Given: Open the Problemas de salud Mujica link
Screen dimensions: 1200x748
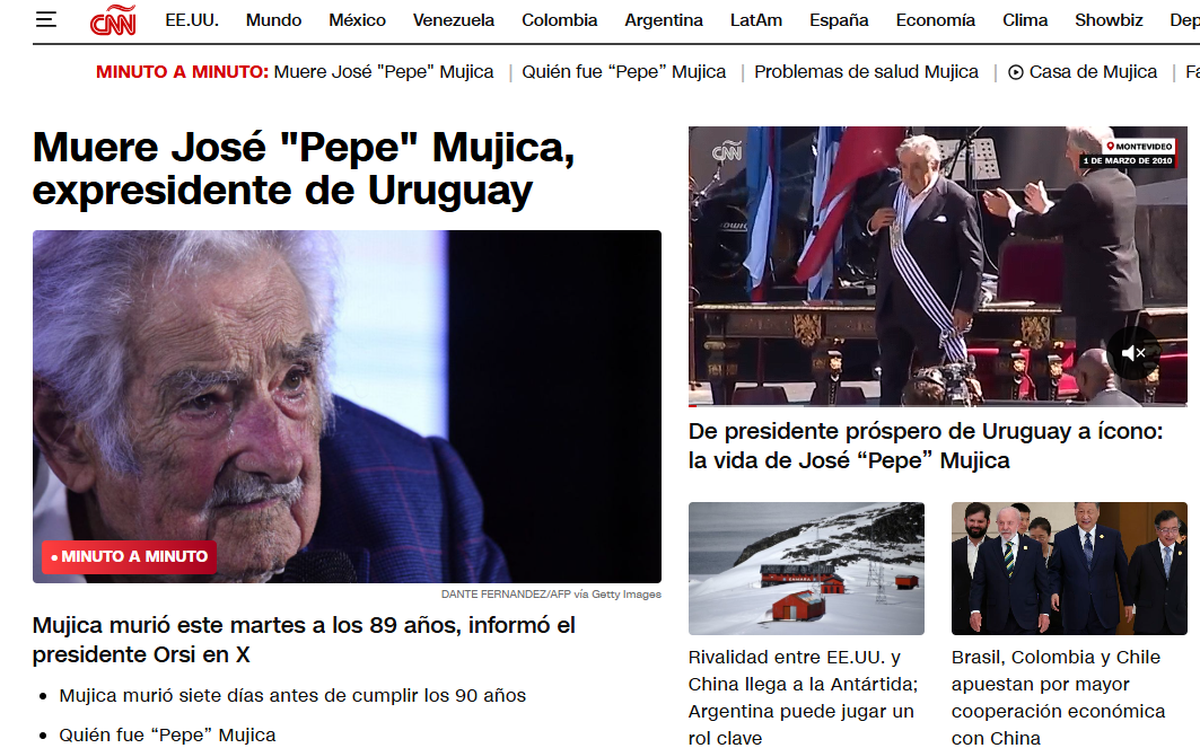Looking at the screenshot, I should coord(866,72).
